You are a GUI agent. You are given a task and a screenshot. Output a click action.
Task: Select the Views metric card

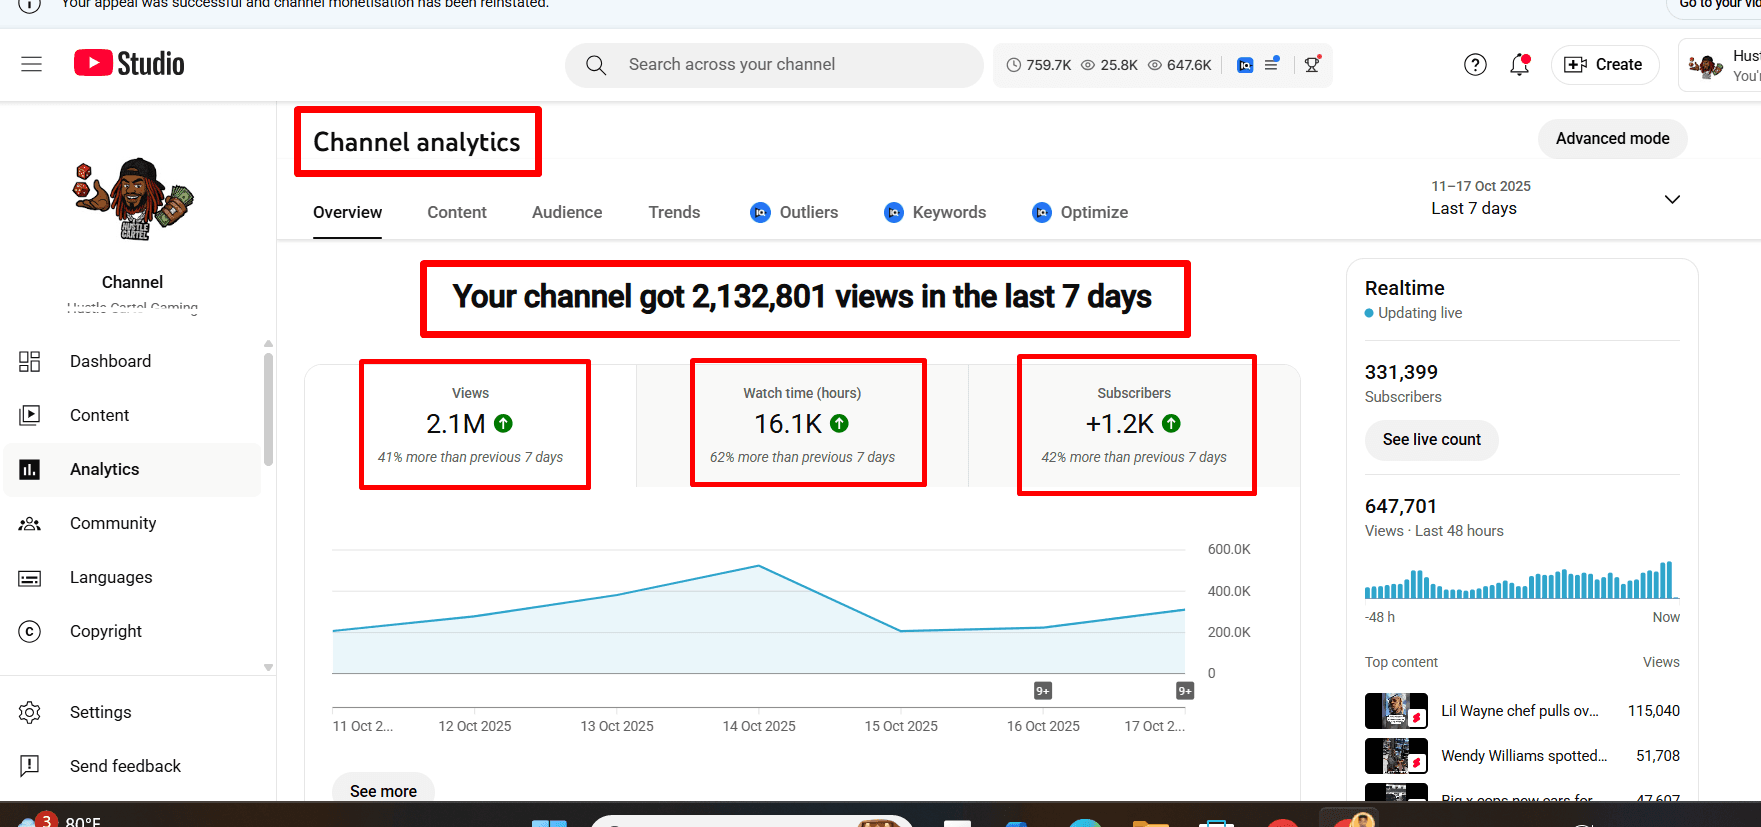click(470, 426)
